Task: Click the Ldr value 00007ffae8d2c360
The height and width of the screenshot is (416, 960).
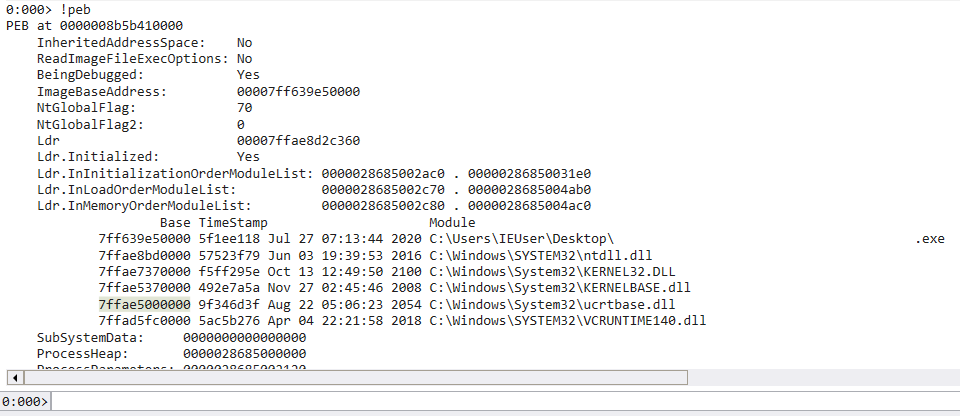Action: [298, 141]
